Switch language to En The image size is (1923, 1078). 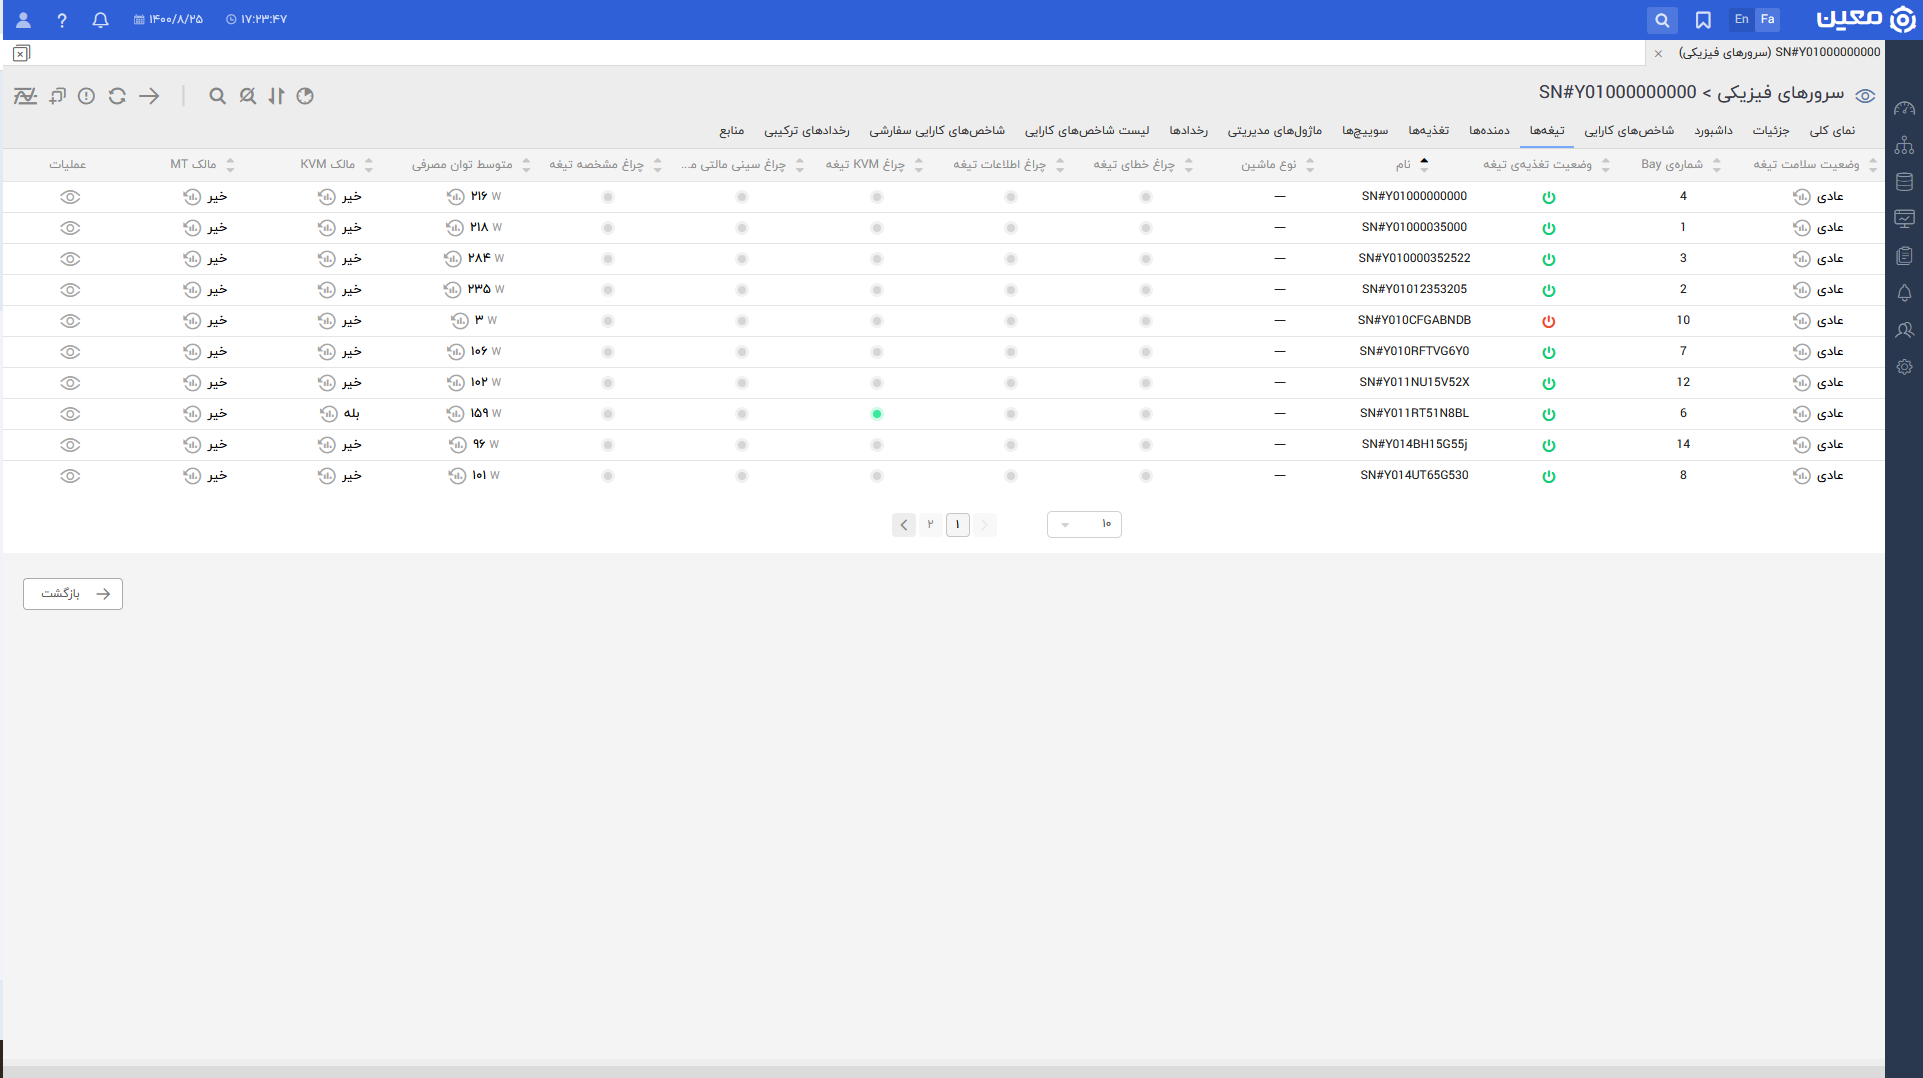(x=1741, y=20)
